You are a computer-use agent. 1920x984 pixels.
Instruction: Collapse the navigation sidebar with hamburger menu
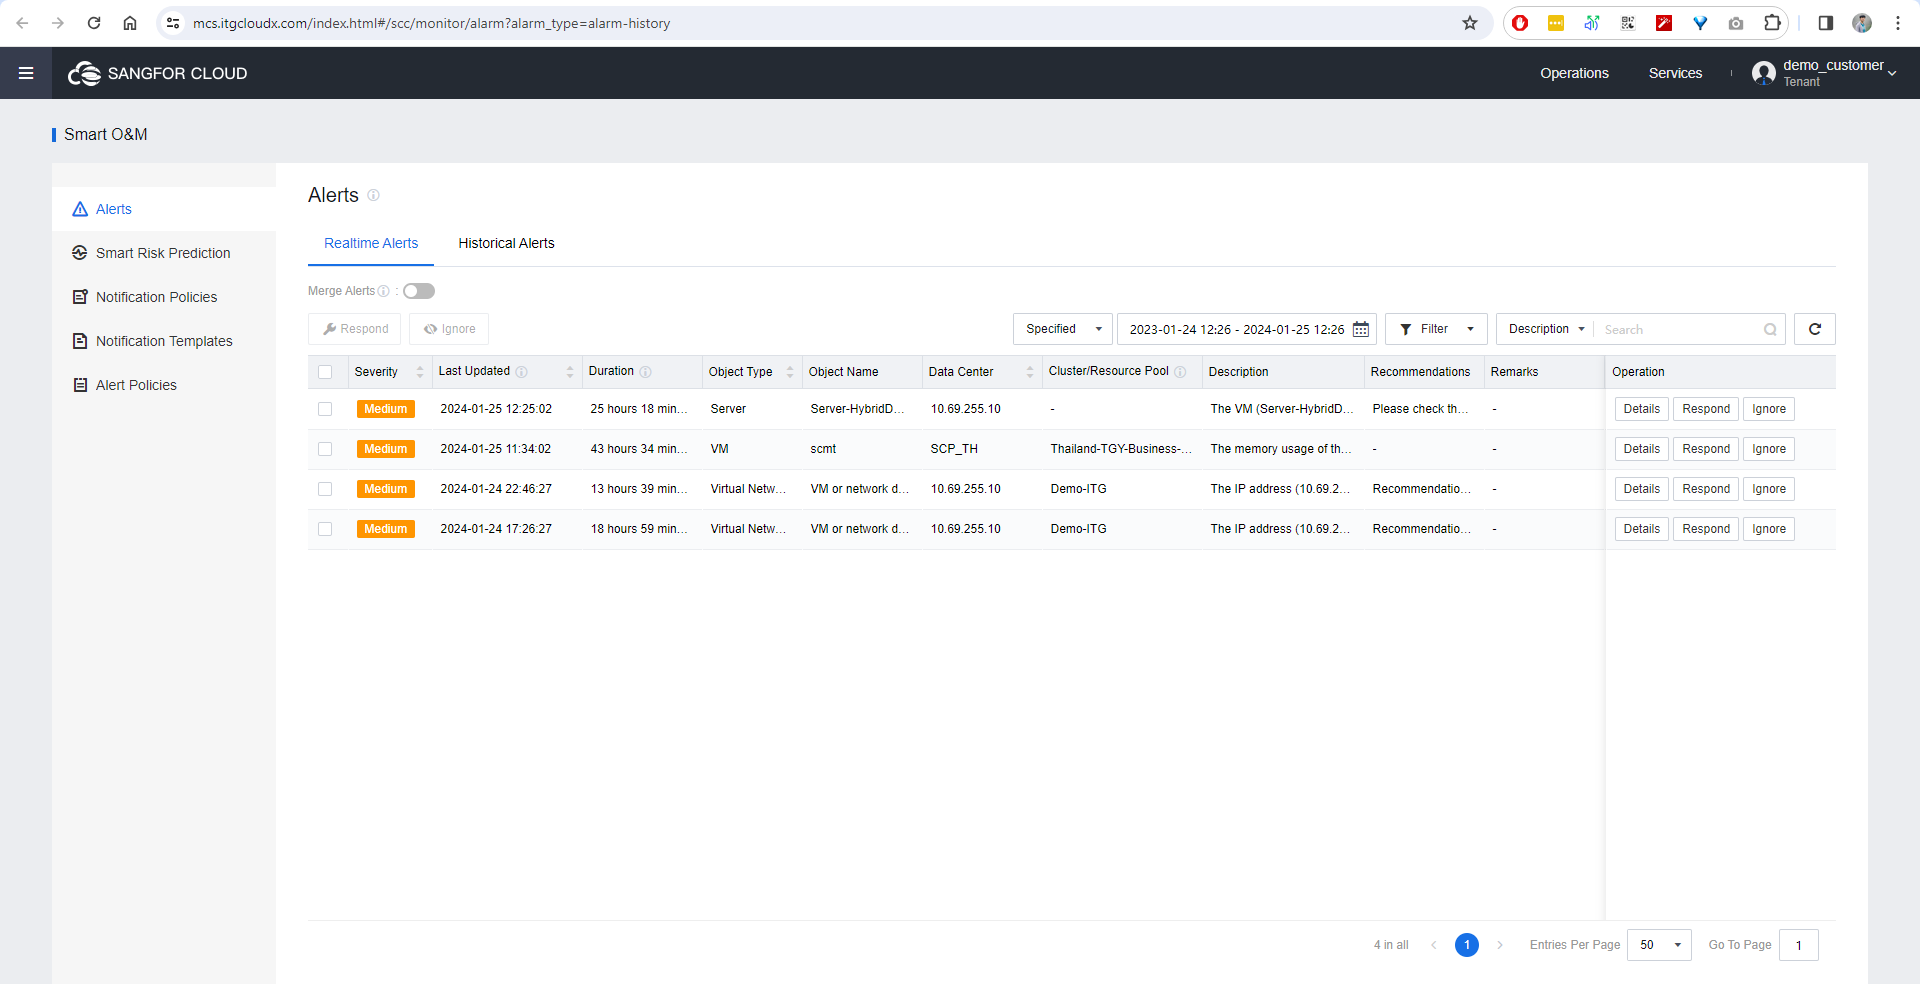pyautogui.click(x=26, y=72)
